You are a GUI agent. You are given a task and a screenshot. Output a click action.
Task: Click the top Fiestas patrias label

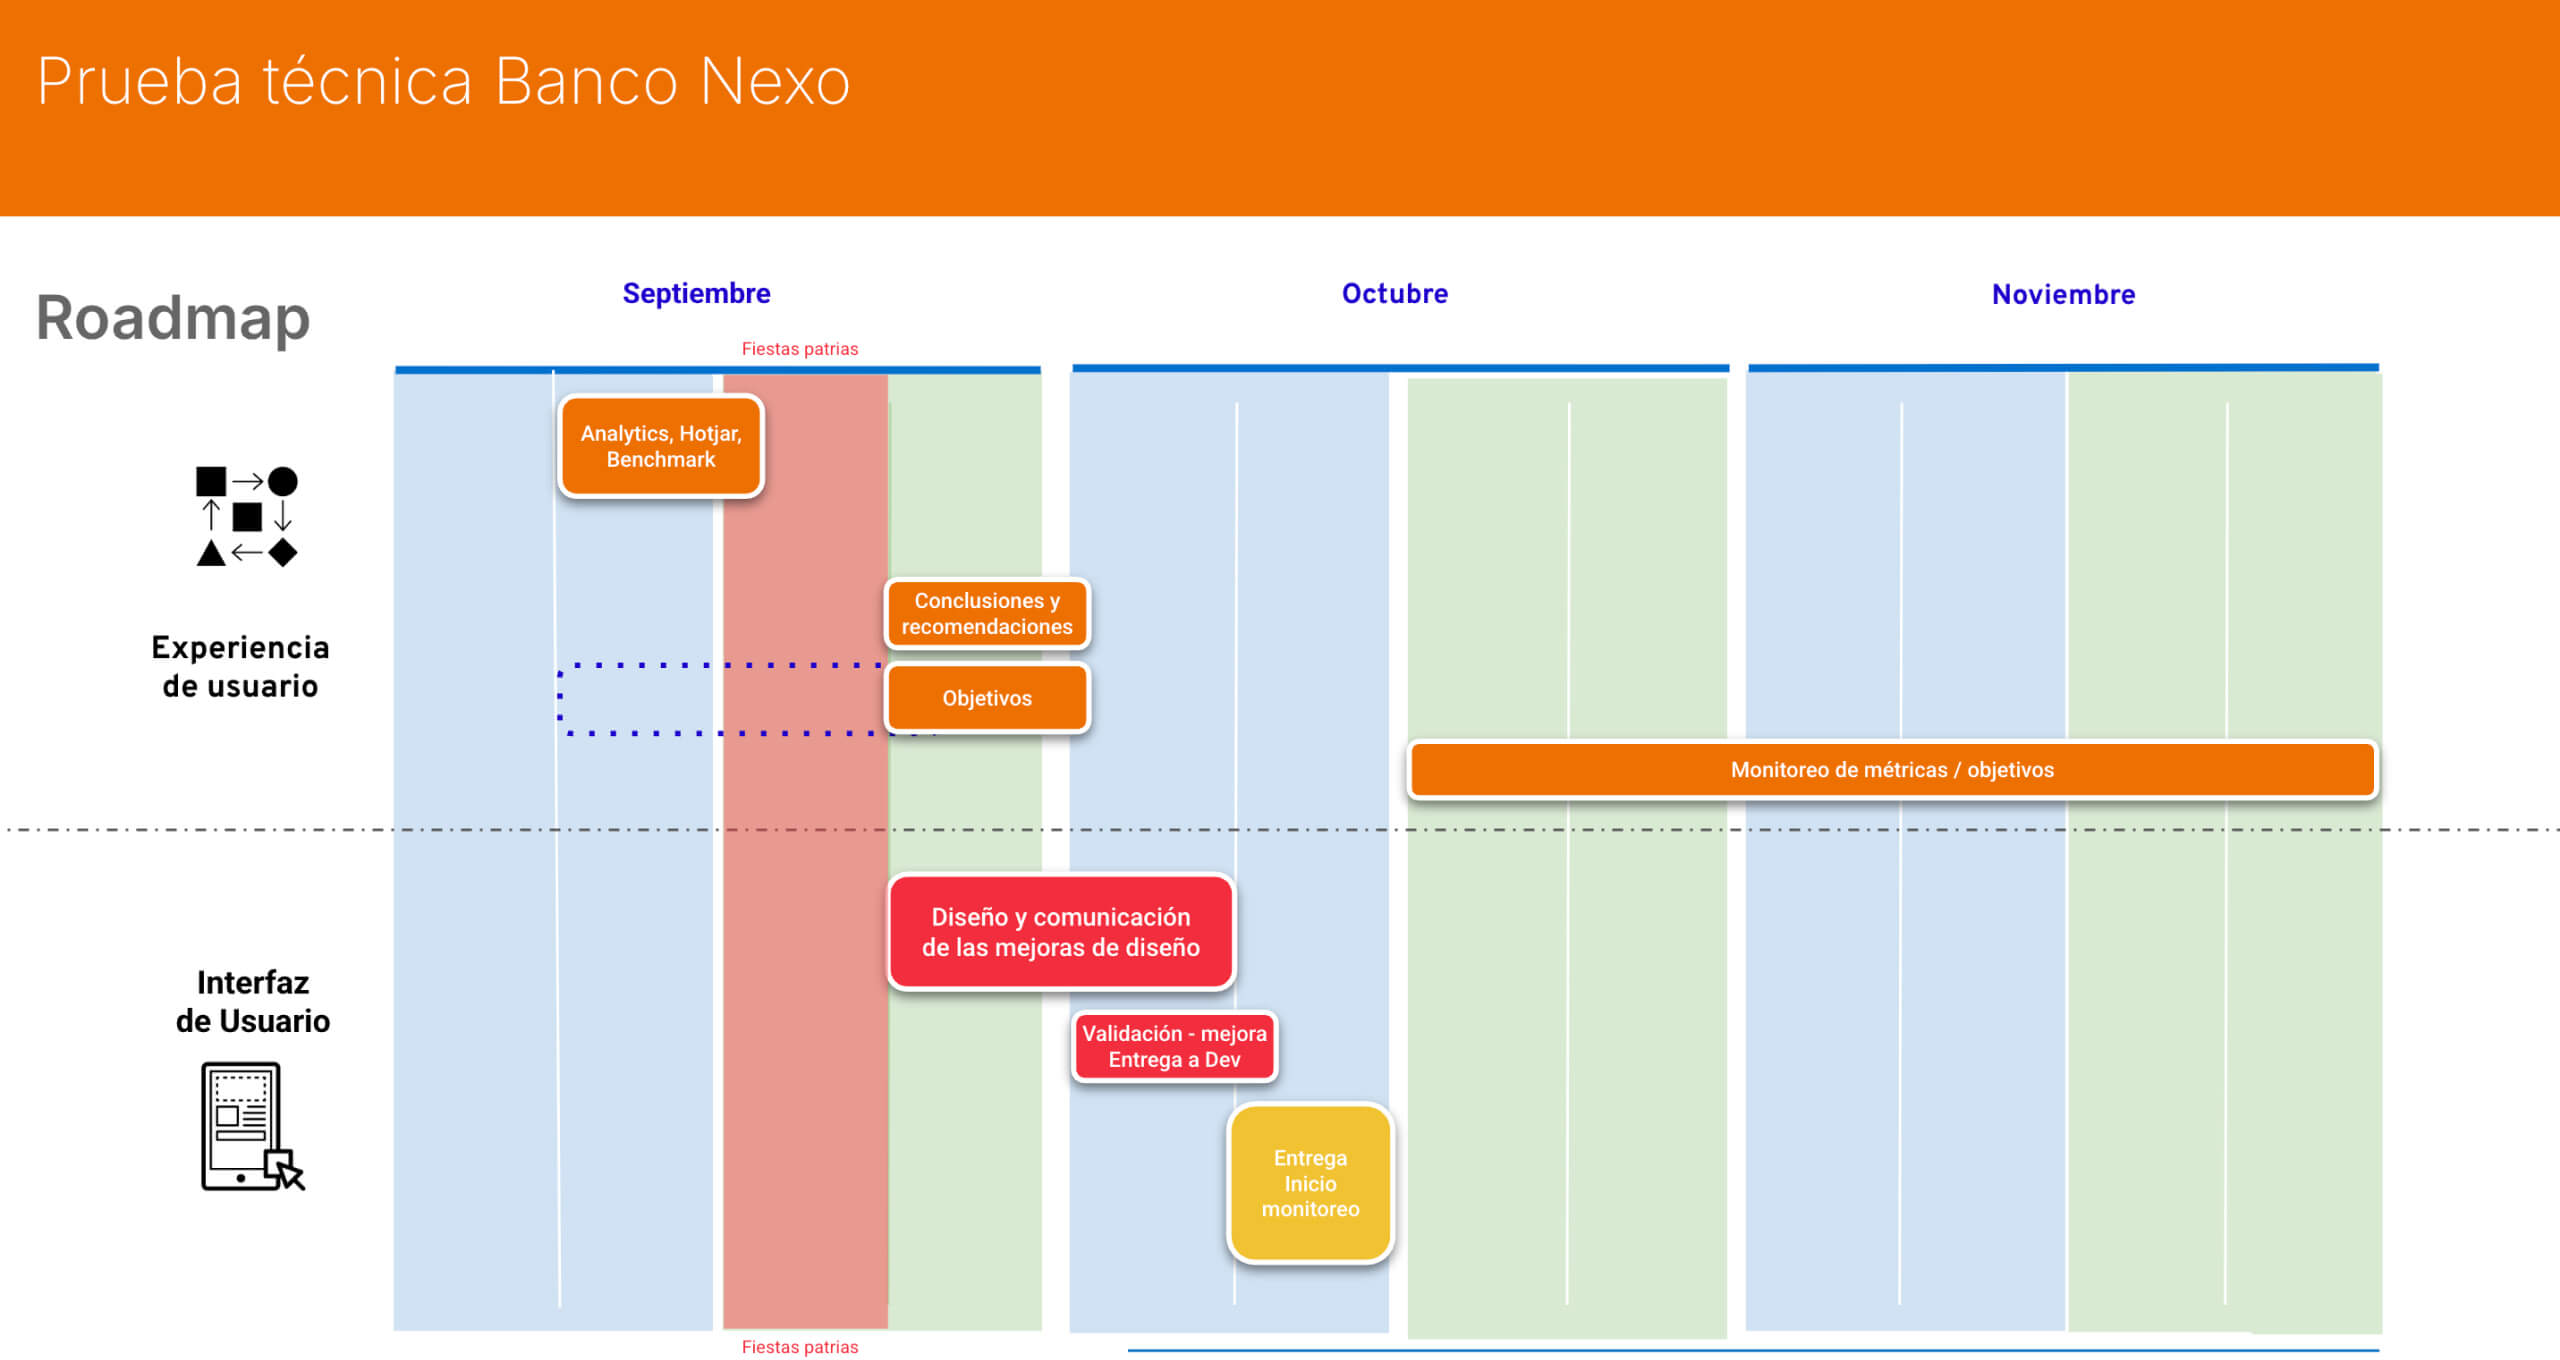[x=799, y=349]
